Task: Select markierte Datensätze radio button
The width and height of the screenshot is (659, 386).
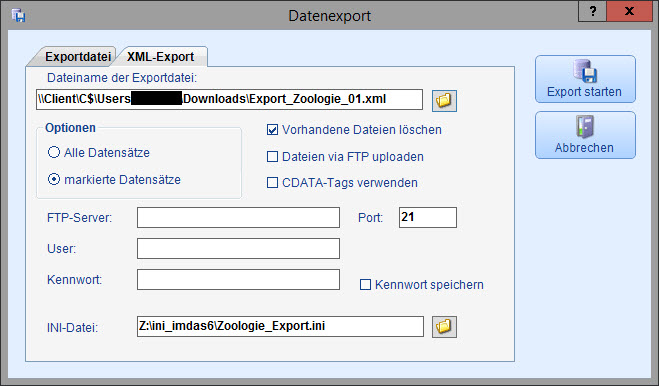Action: pos(54,180)
